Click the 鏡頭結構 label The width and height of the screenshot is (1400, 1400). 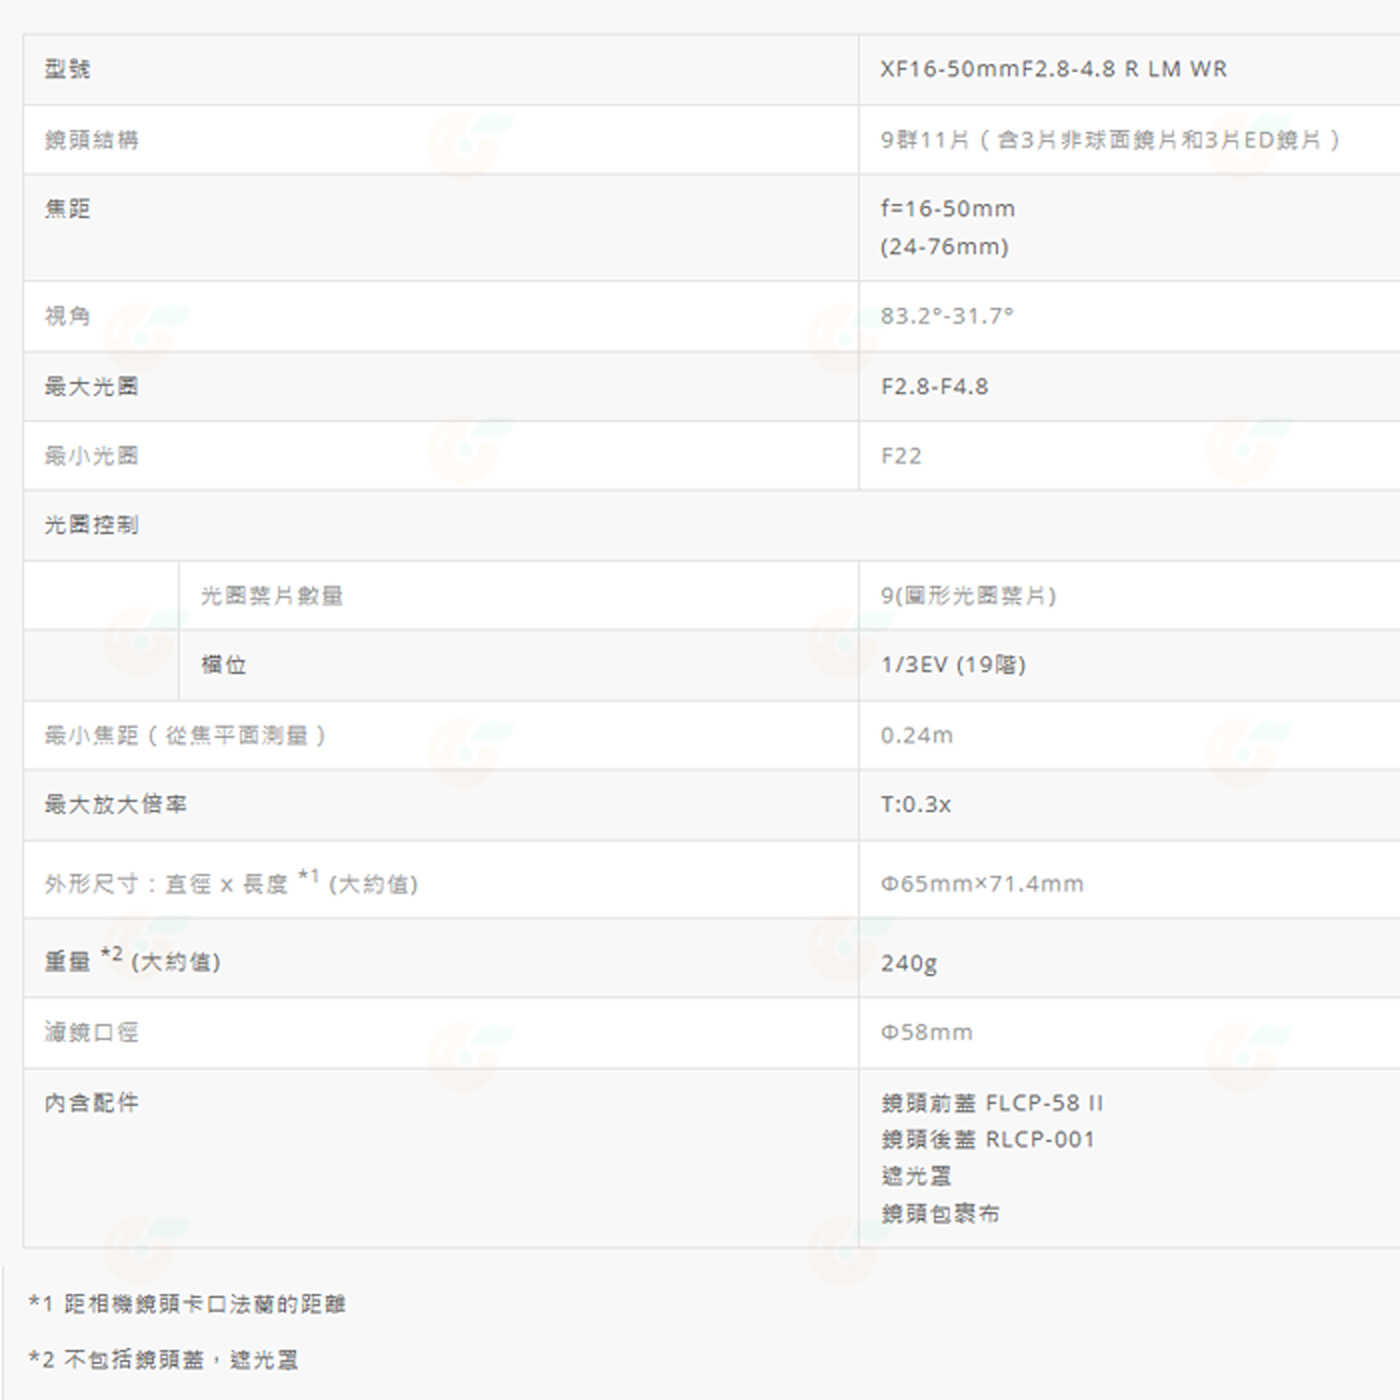pyautogui.click(x=91, y=139)
